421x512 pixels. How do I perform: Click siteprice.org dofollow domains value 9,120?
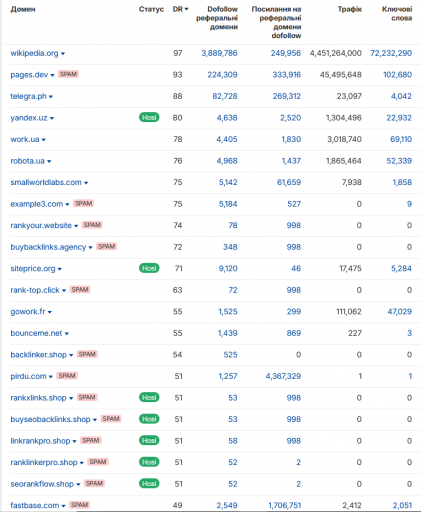pos(228,269)
